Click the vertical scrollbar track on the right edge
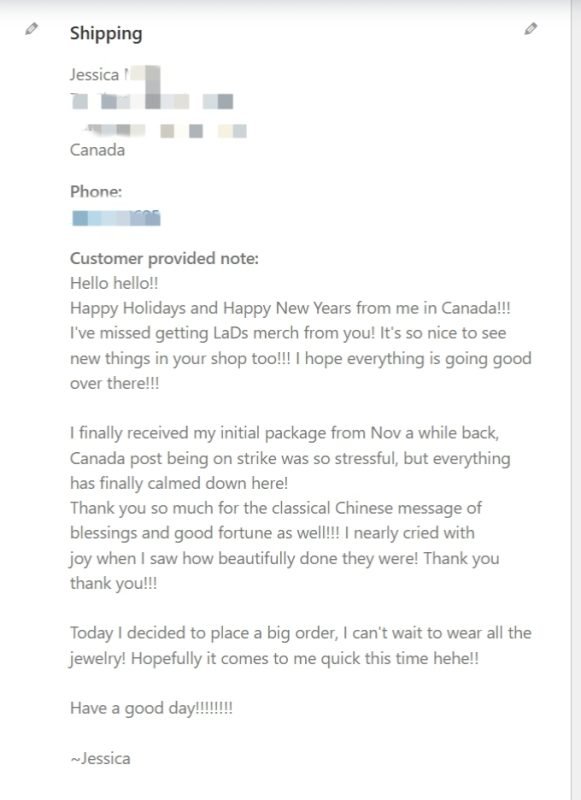Viewport: 581px width, 800px height. [576, 400]
